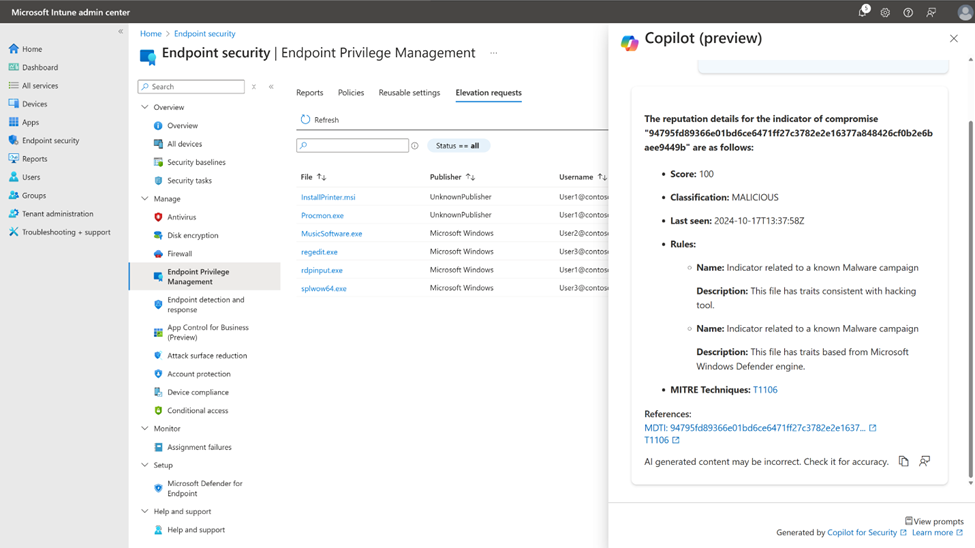Give feedback on Copilot response
Screen dimensions: 975x548
[925, 461]
